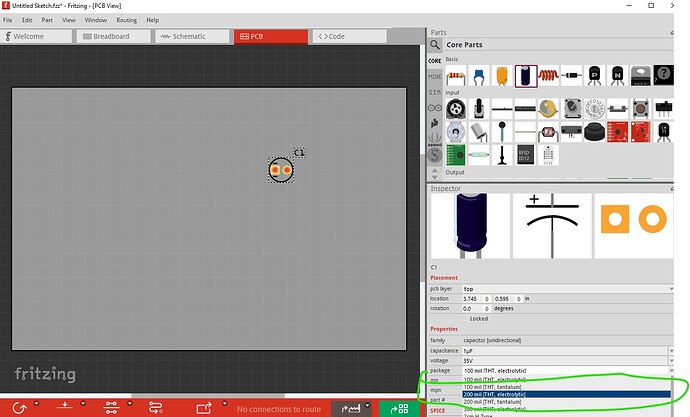Open the parts search magnifier

(x=435, y=45)
